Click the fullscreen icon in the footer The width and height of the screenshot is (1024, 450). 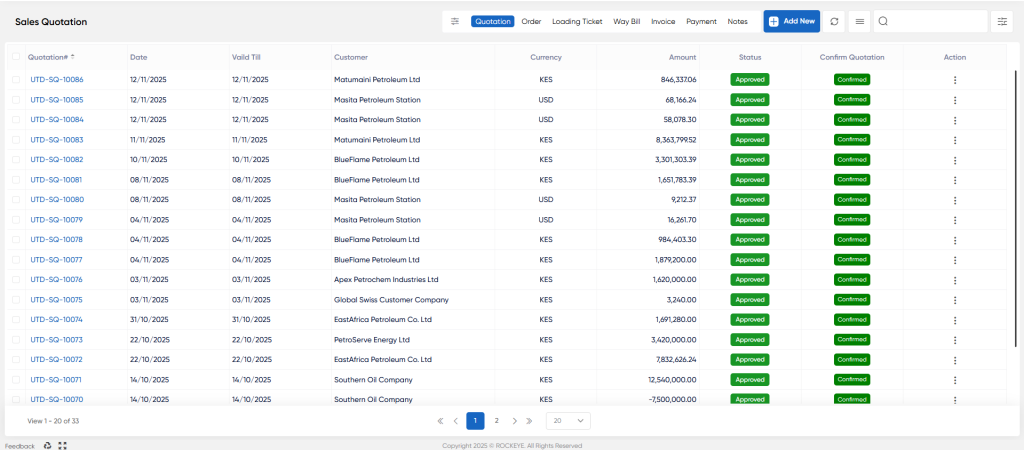(x=63, y=446)
